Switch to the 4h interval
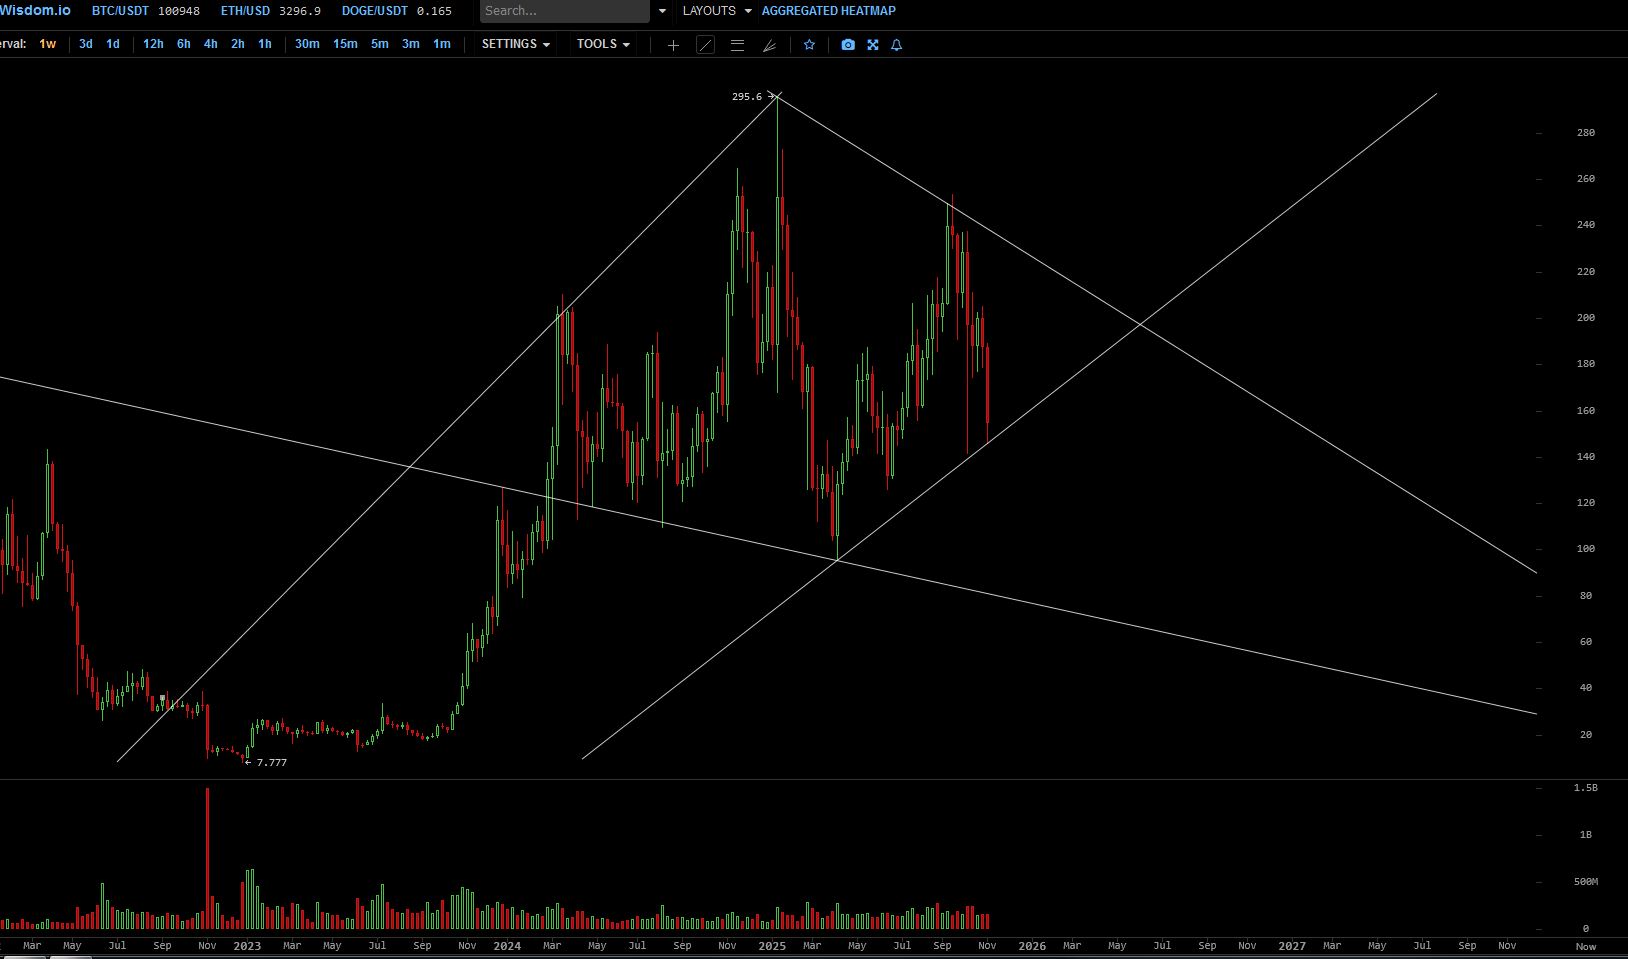 click(x=210, y=44)
